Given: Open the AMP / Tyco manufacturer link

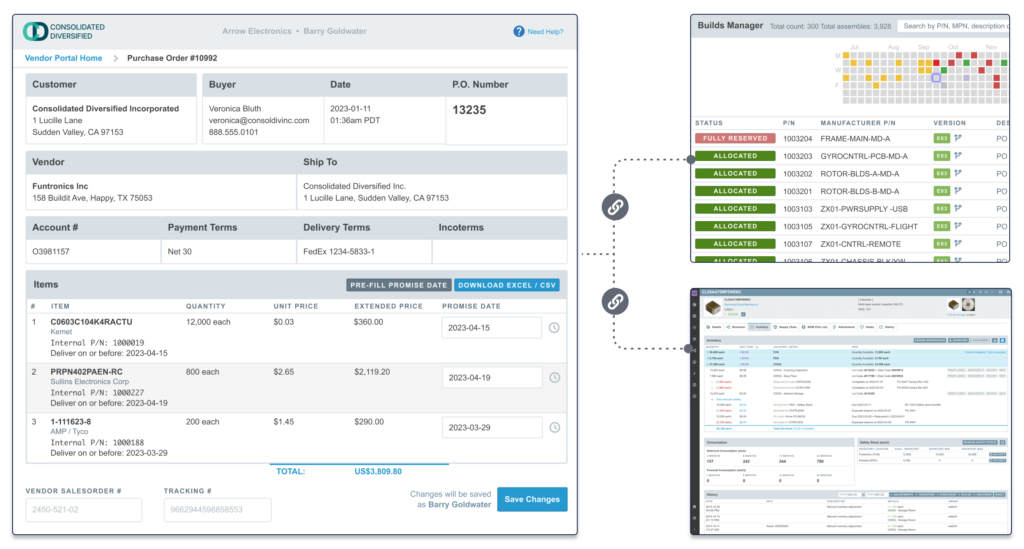Looking at the screenshot, I should point(69,431).
